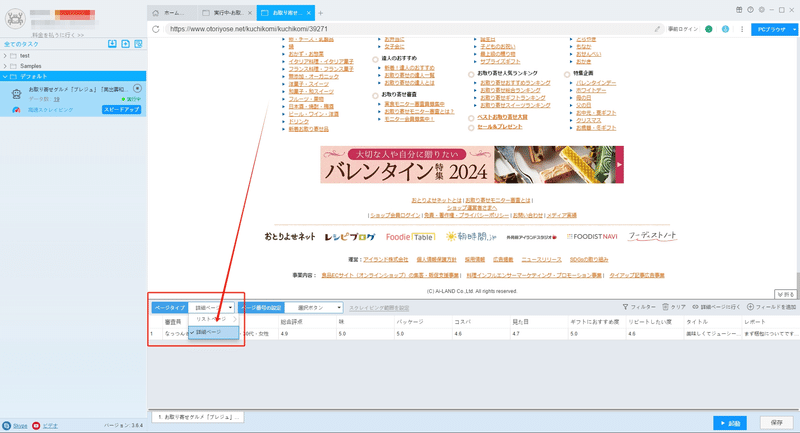
Task: Click the help circle icon in the title bar
Action: 750,10
